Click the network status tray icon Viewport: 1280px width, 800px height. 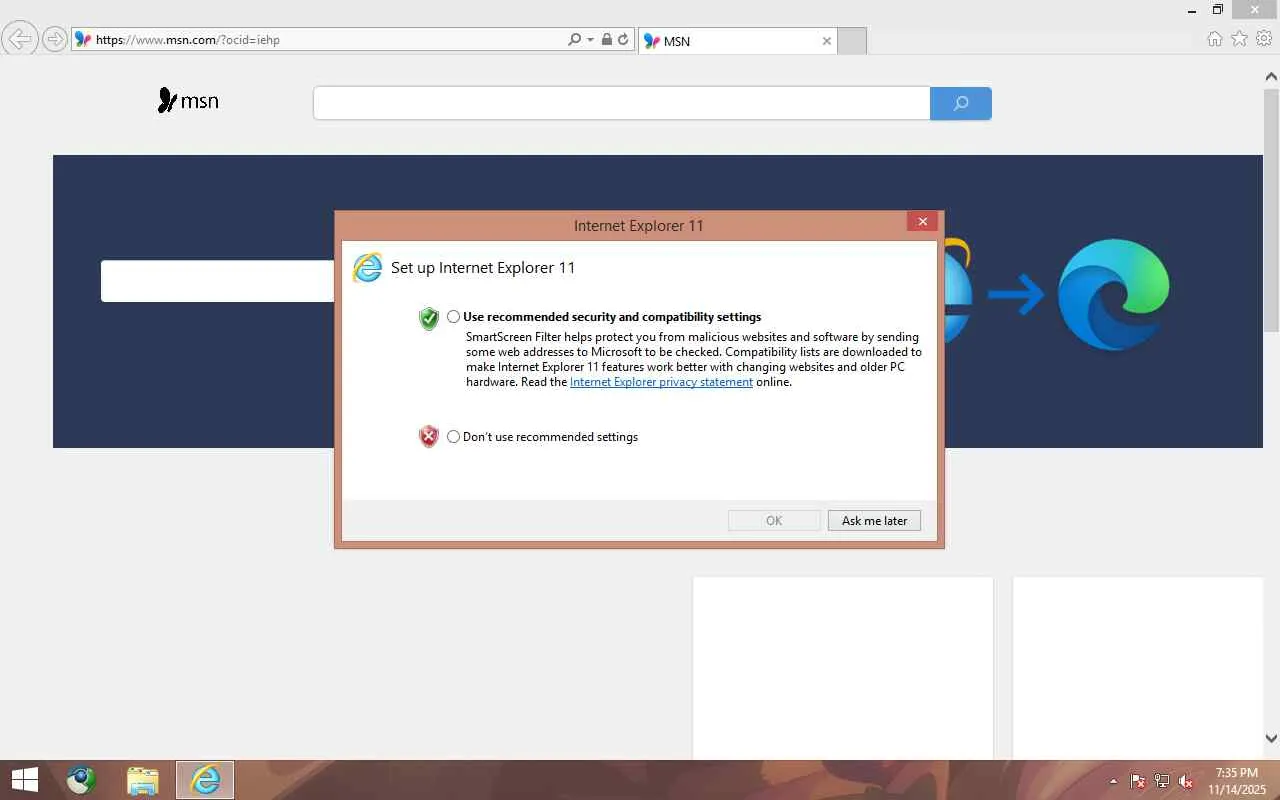(x=1162, y=781)
